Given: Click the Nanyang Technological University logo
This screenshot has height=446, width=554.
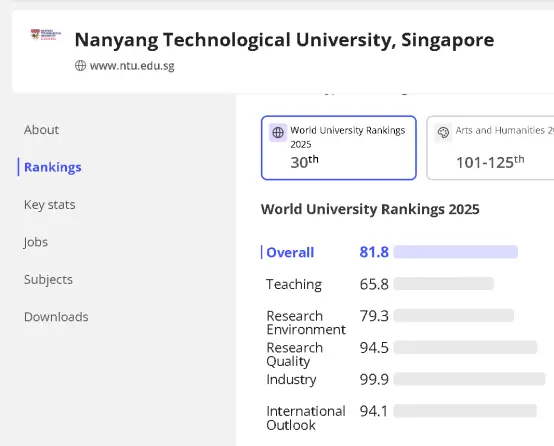Looking at the screenshot, I should click(46, 35).
